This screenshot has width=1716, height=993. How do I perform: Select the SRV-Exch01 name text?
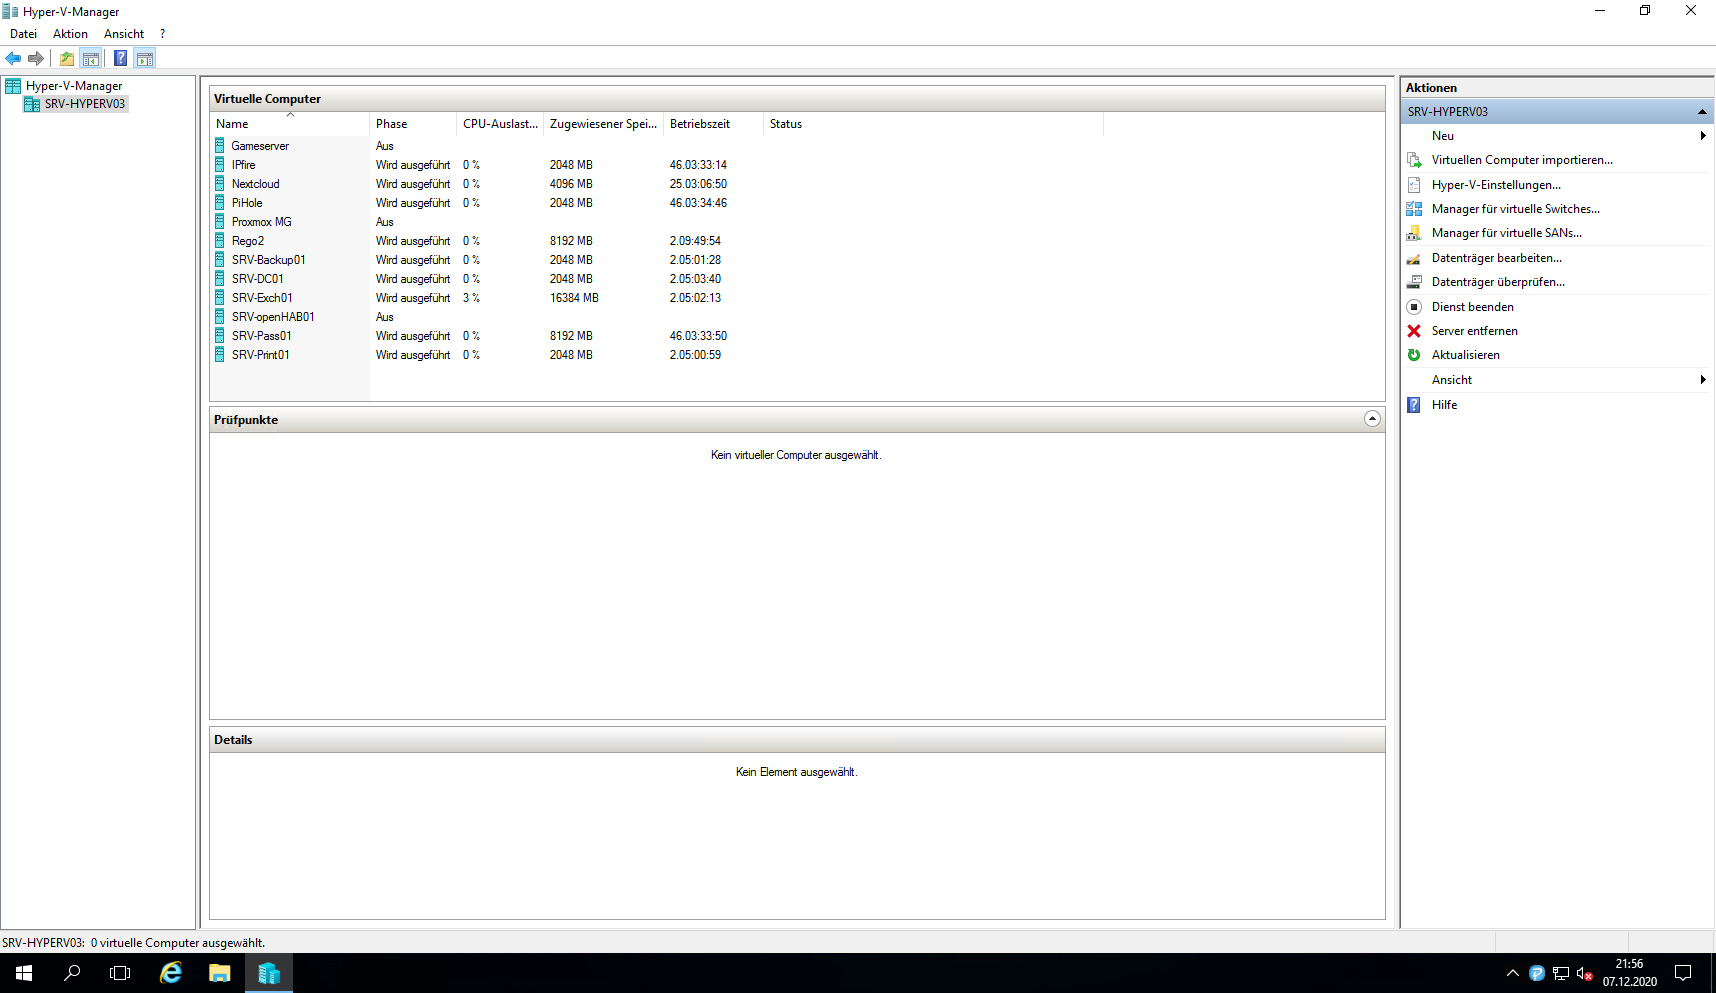262,298
